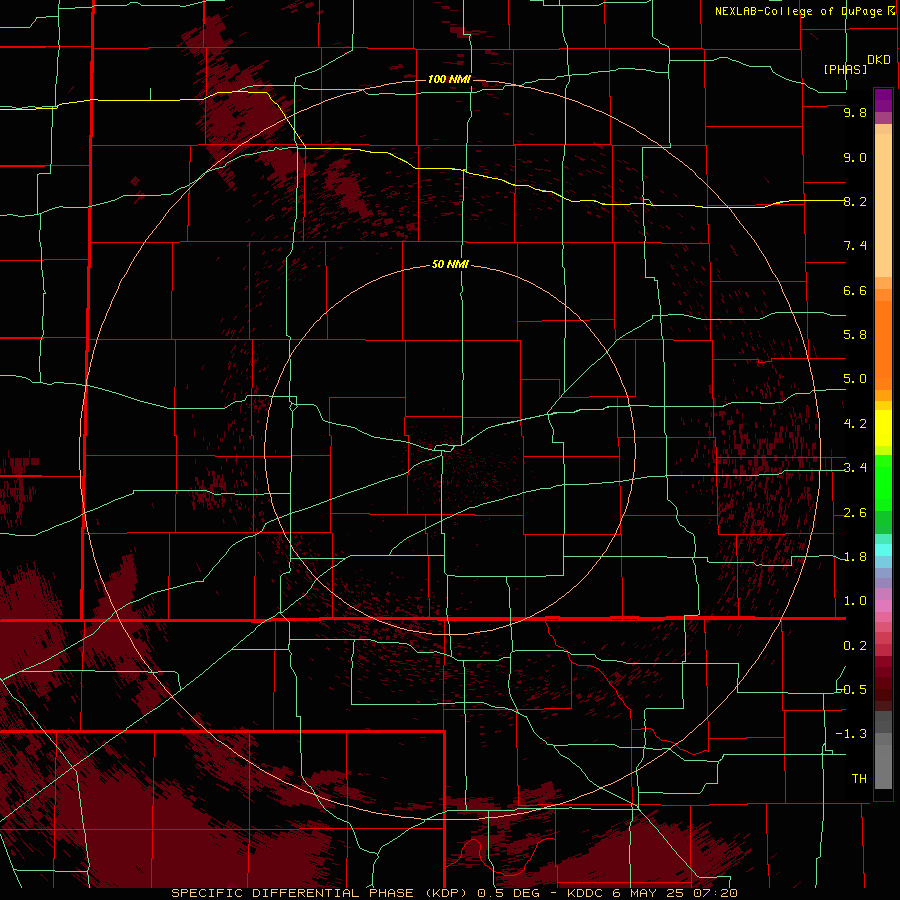Click the -0.5 scale value

tap(851, 690)
